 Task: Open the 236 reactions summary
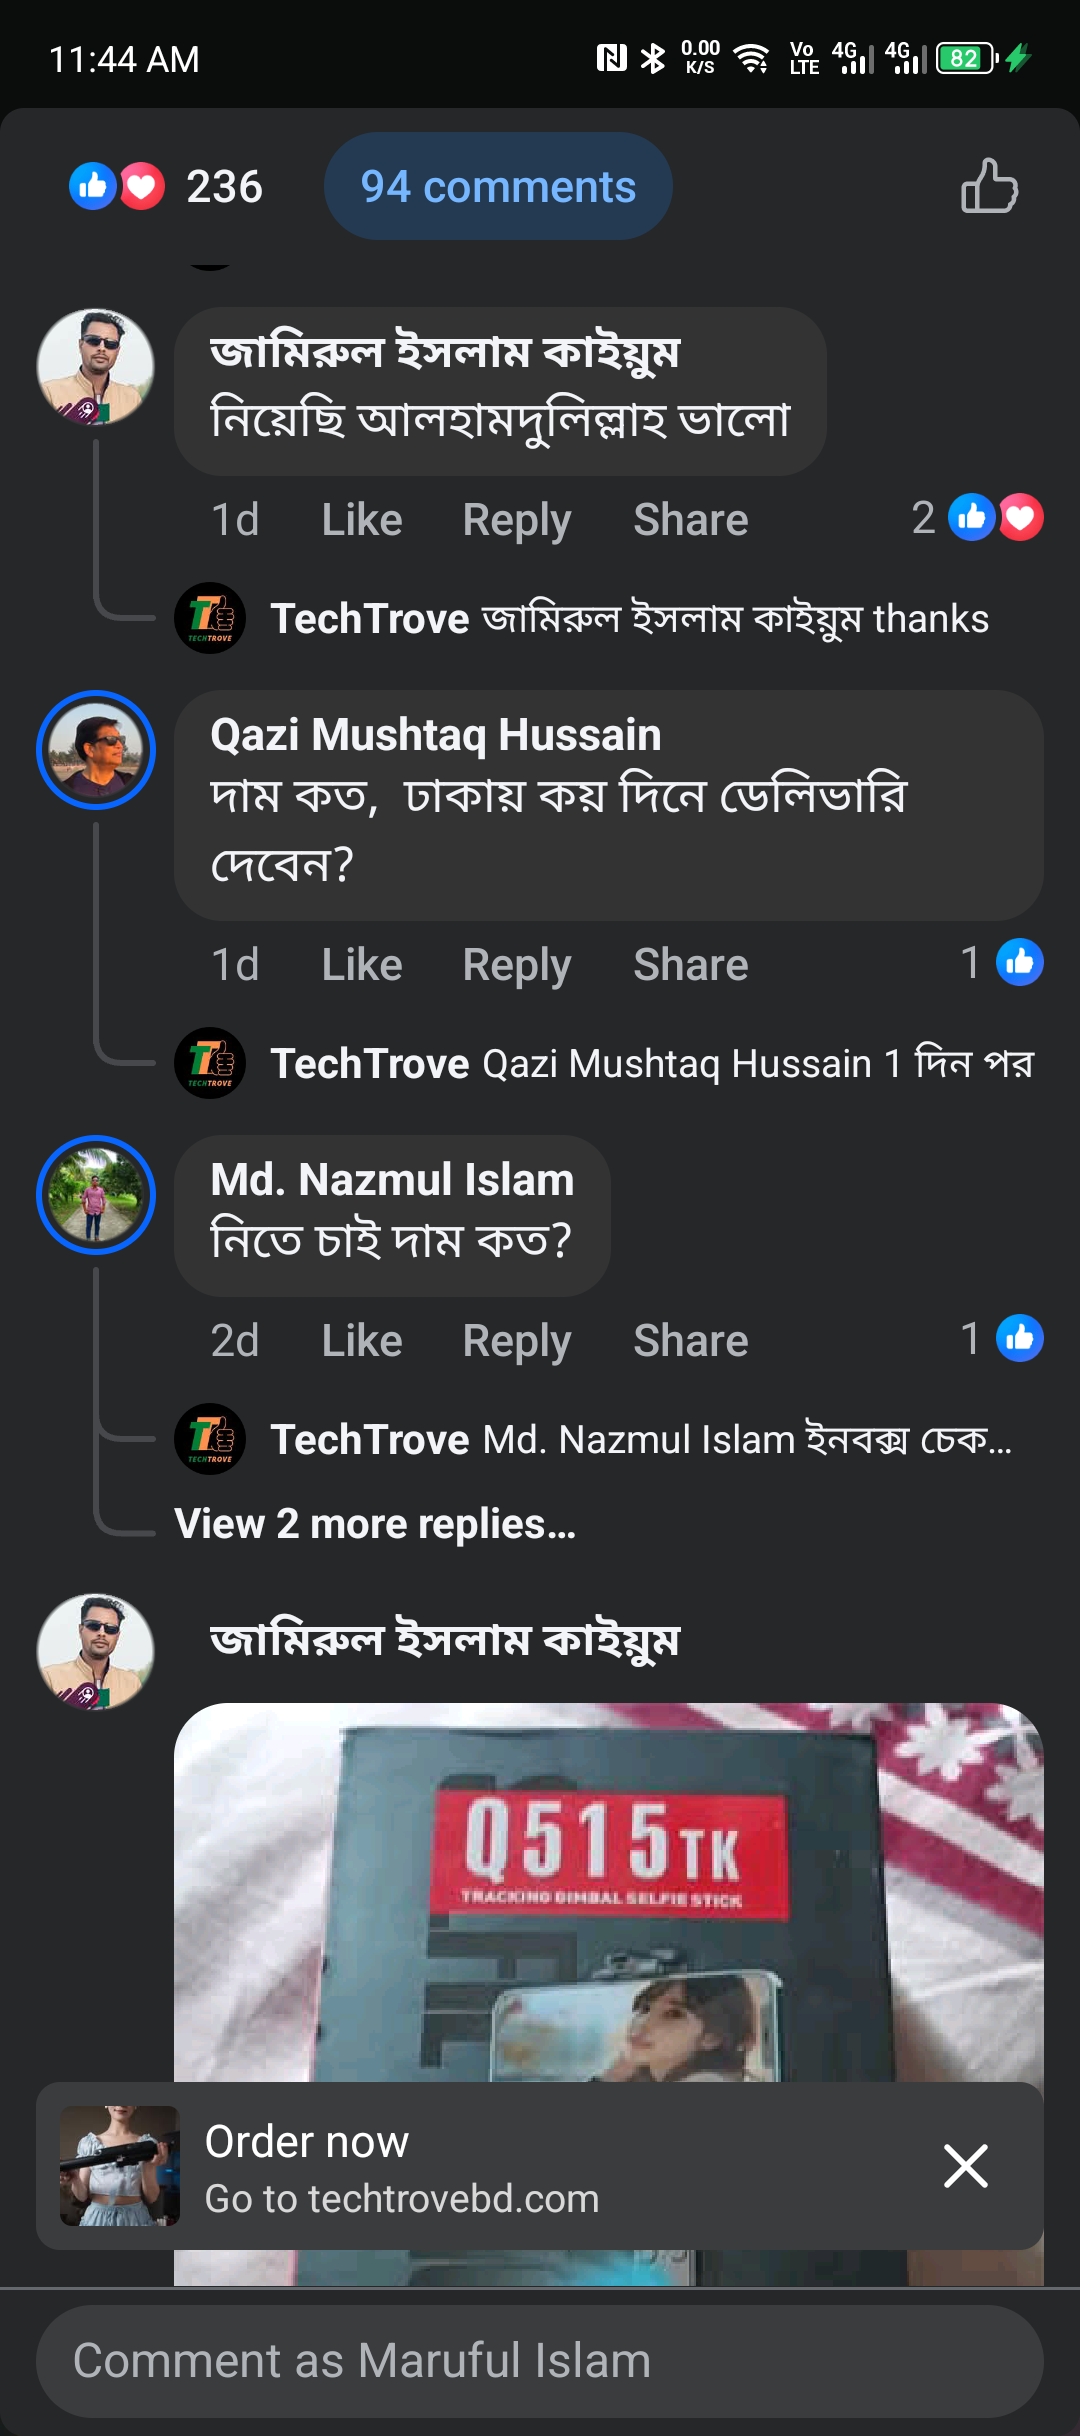(166, 186)
